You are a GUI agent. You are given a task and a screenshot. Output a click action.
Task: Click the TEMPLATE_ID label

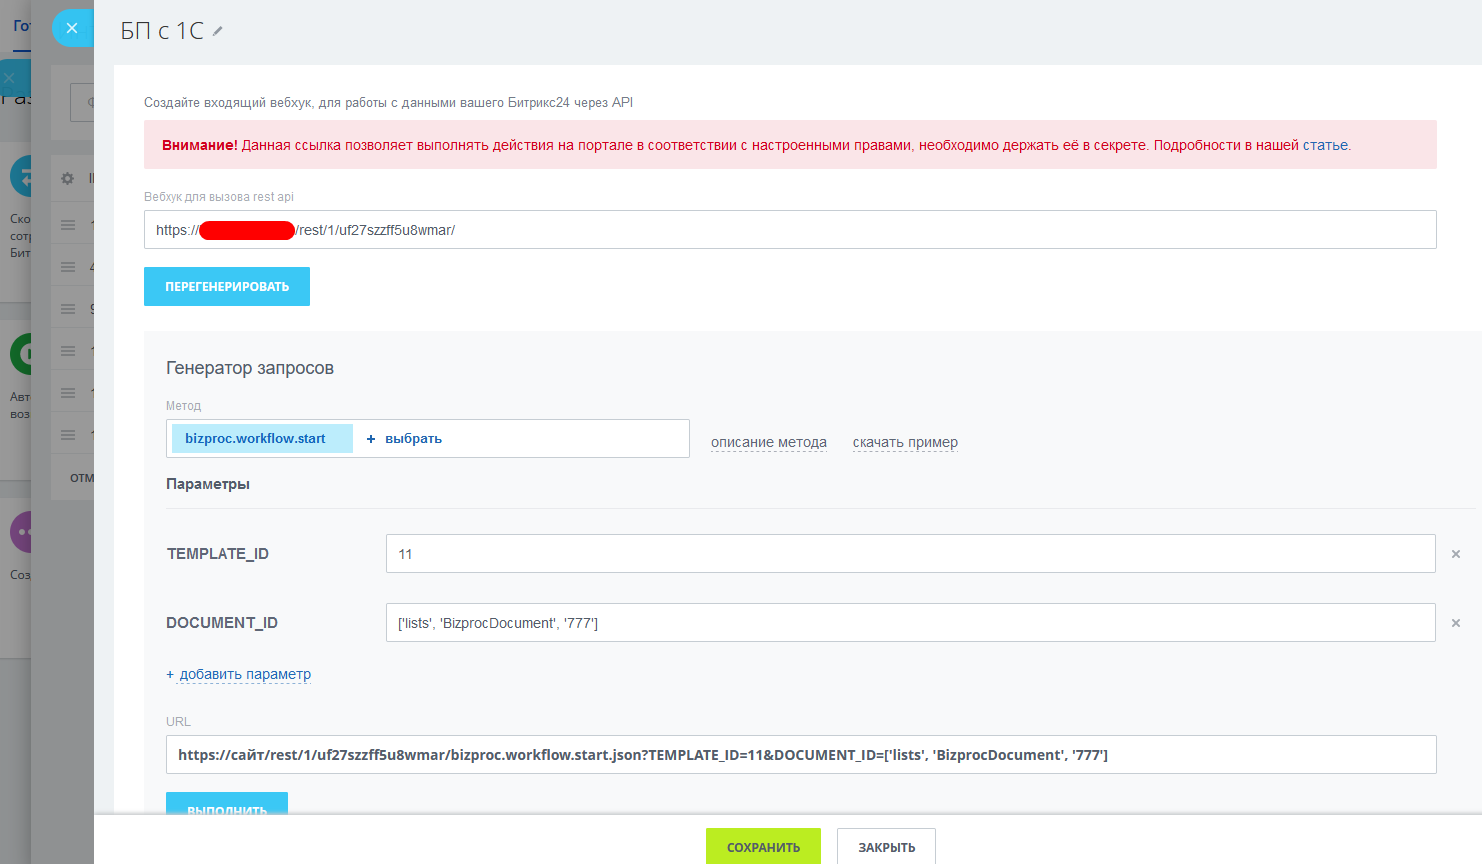click(x=218, y=554)
